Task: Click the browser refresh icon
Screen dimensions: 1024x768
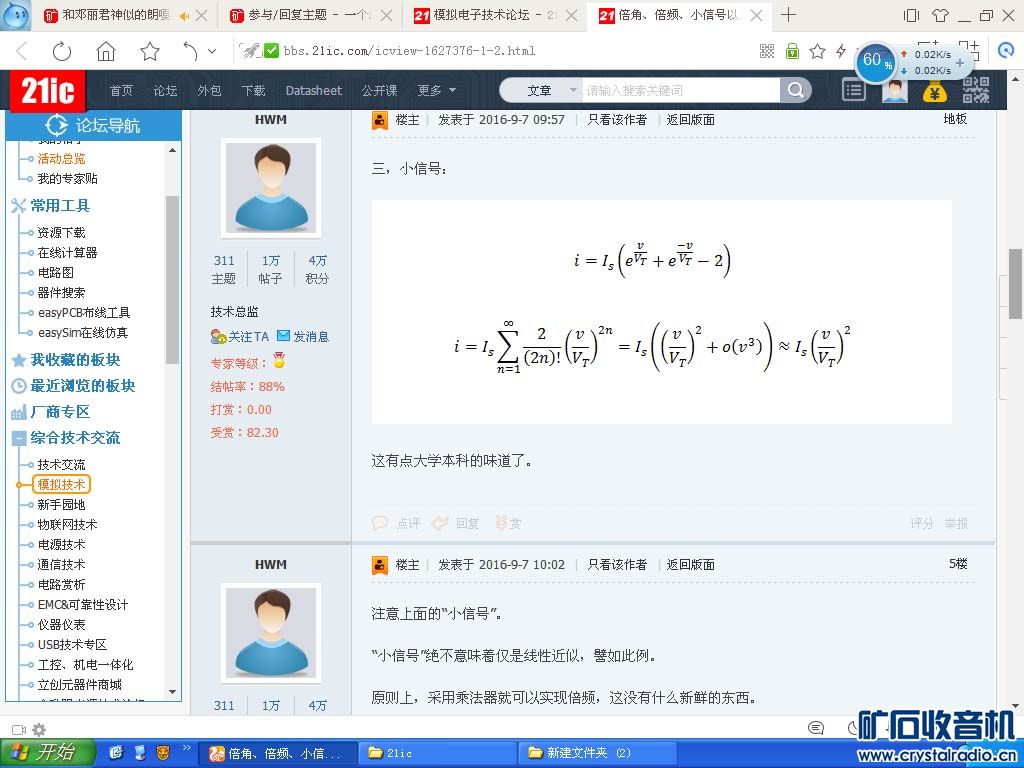Action: tap(62, 52)
